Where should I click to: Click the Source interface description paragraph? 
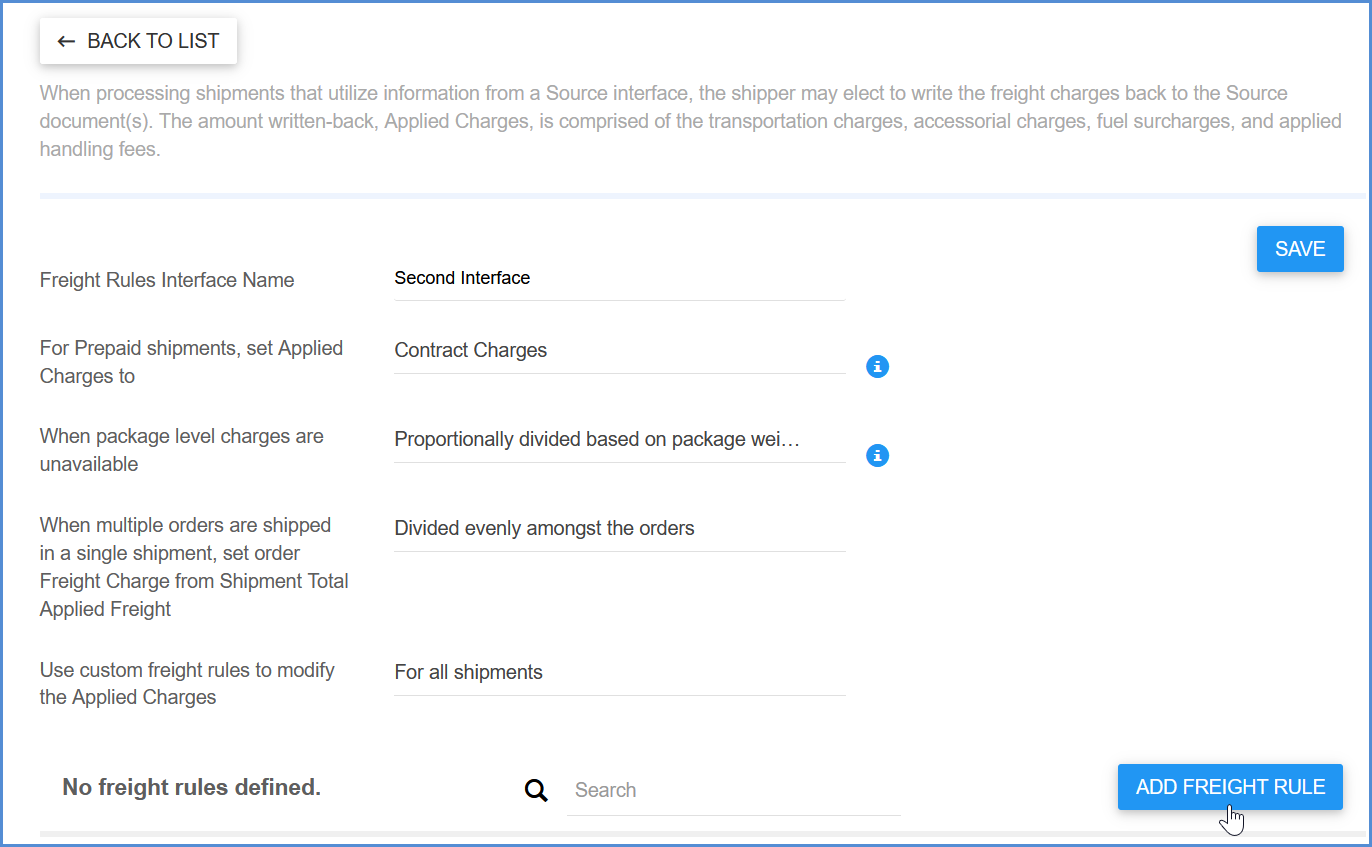pyautogui.click(x=690, y=121)
